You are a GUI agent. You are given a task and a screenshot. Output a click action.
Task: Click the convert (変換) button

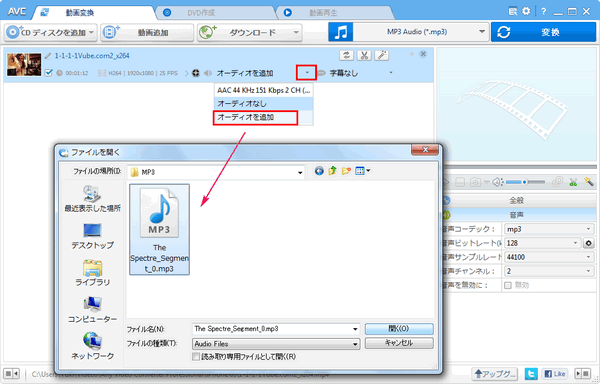[x=543, y=32]
